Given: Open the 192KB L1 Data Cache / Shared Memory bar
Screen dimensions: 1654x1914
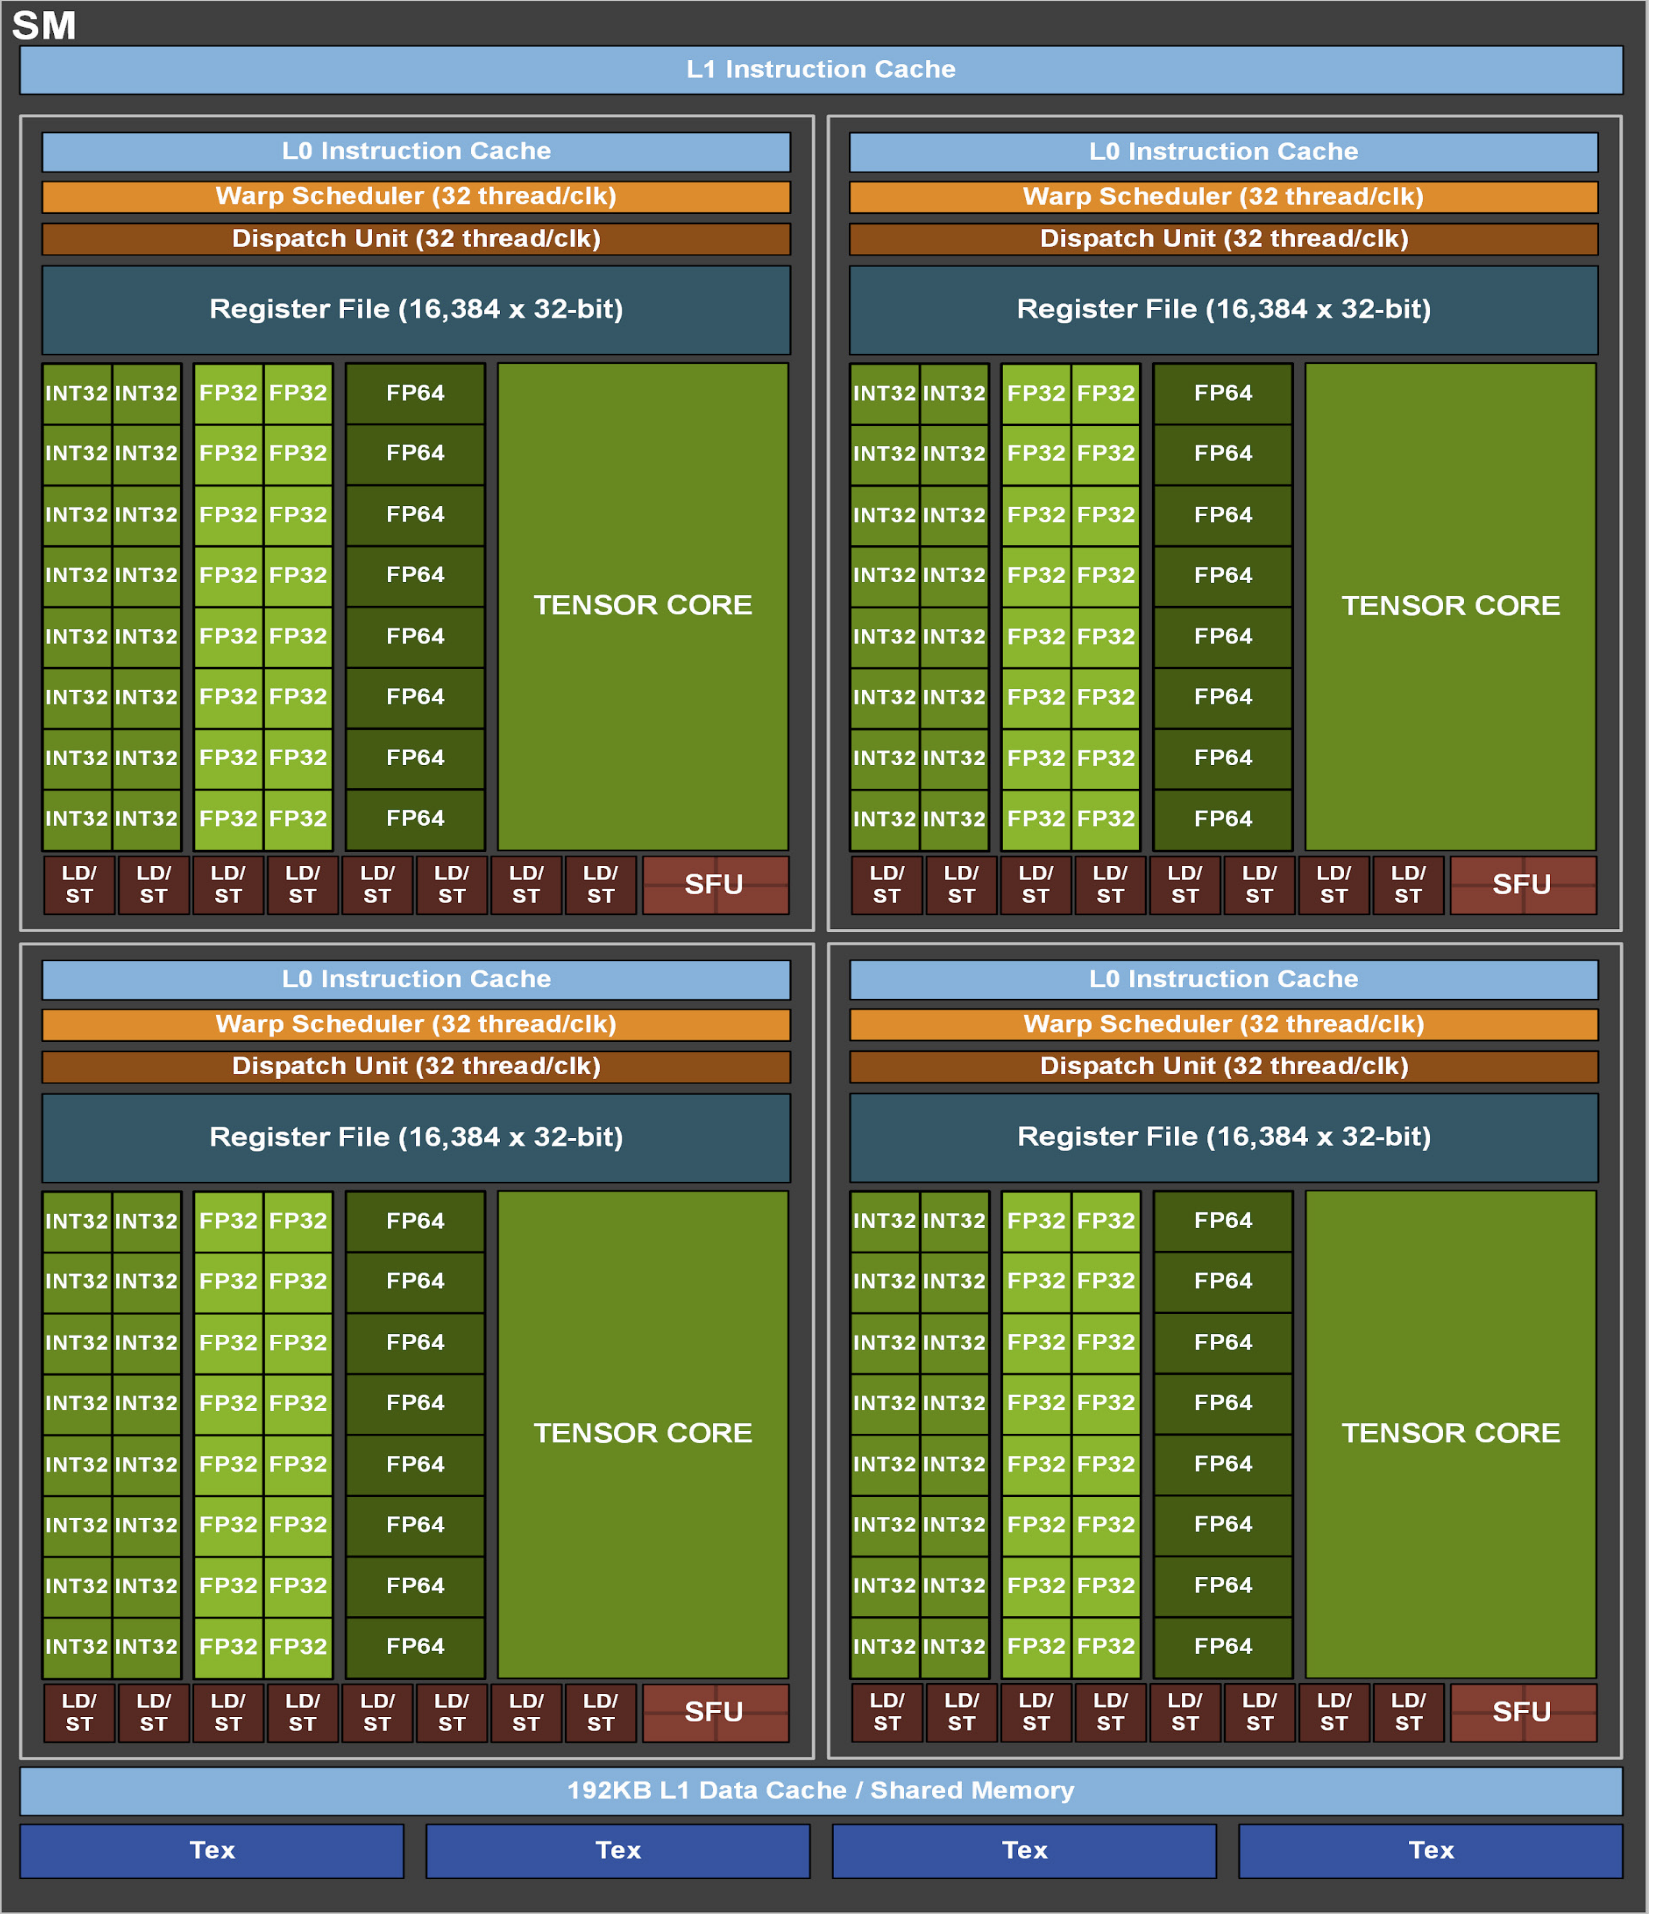Looking at the screenshot, I should 827,1790.
